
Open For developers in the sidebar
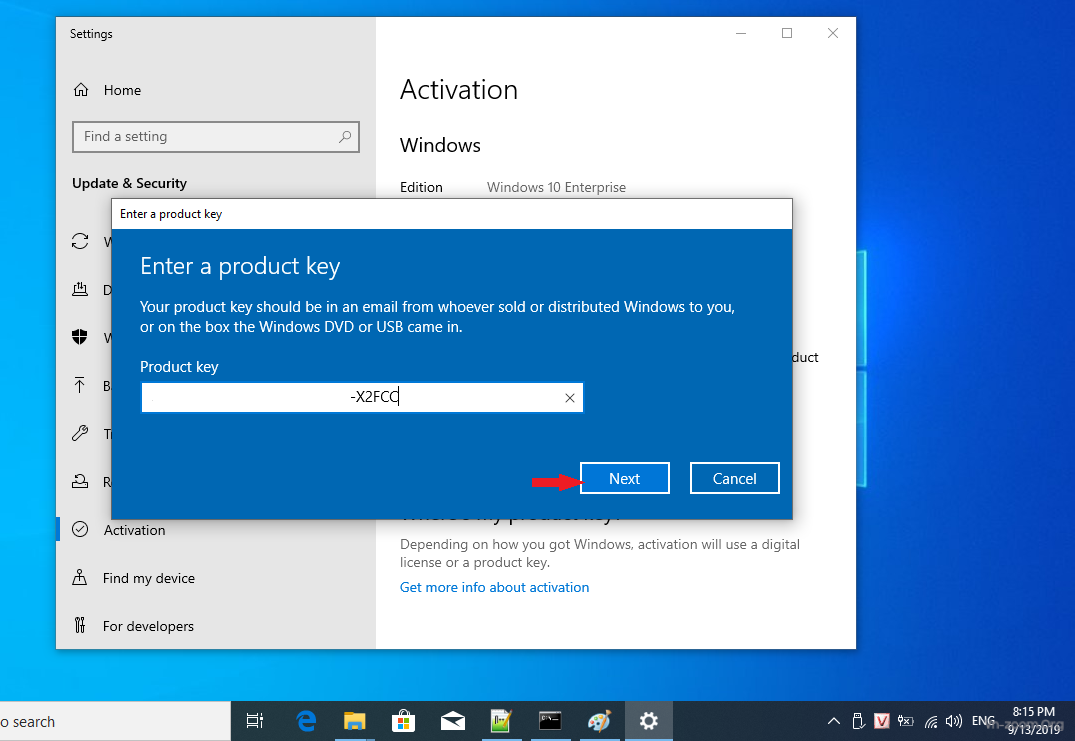[148, 626]
